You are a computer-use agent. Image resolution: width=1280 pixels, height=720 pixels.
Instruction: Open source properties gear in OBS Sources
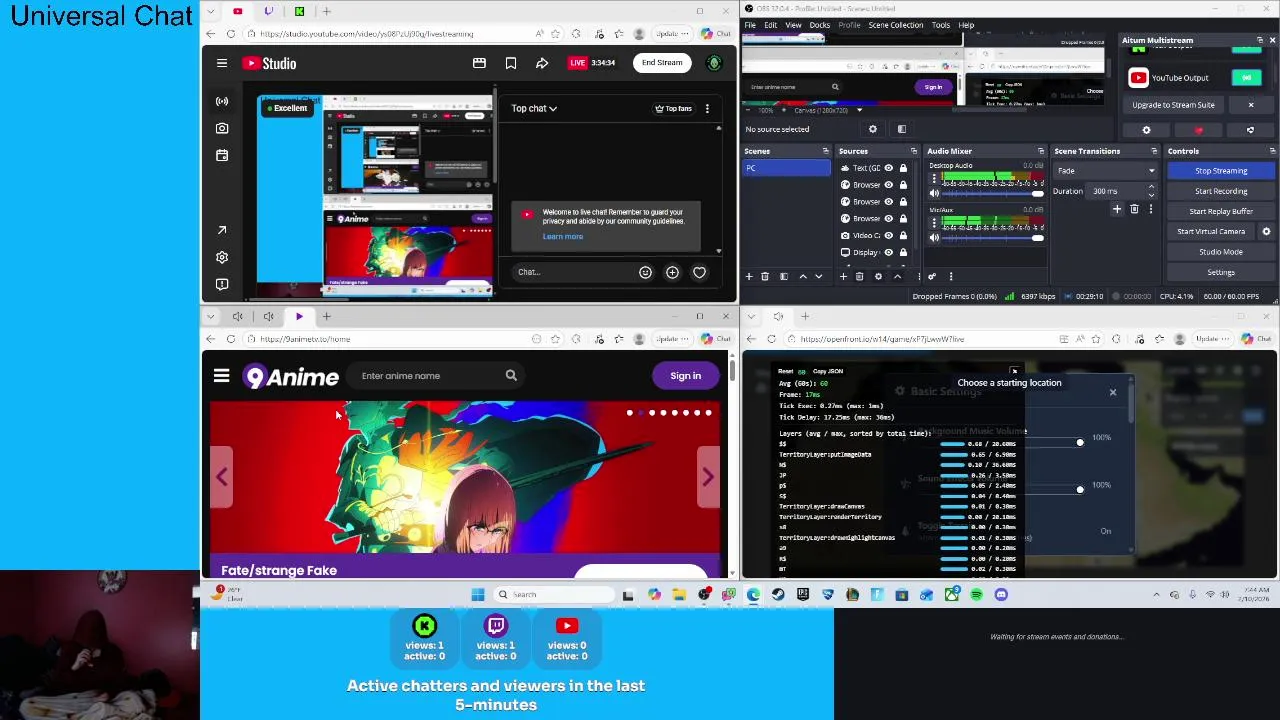[878, 277]
